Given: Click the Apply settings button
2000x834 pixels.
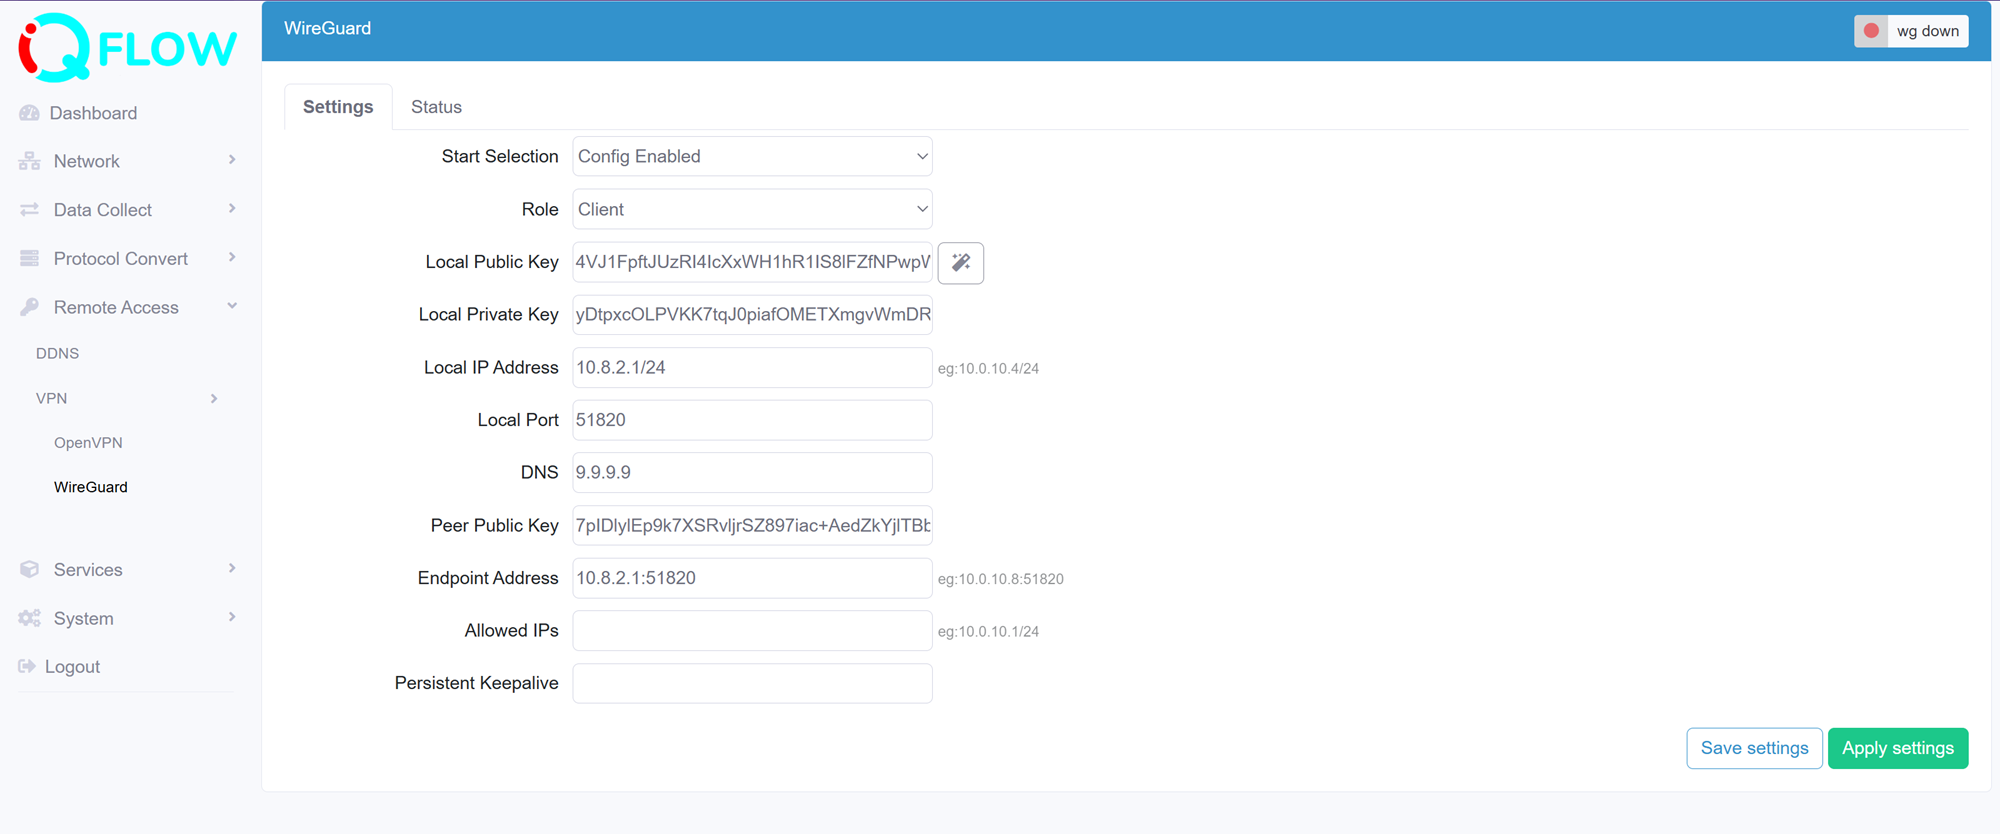Looking at the screenshot, I should 1897,748.
